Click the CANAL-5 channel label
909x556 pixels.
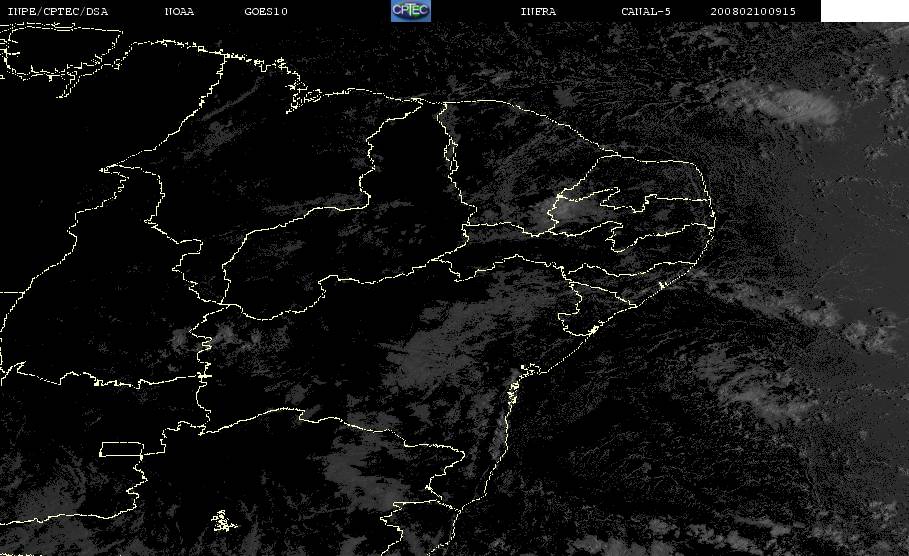tap(646, 12)
